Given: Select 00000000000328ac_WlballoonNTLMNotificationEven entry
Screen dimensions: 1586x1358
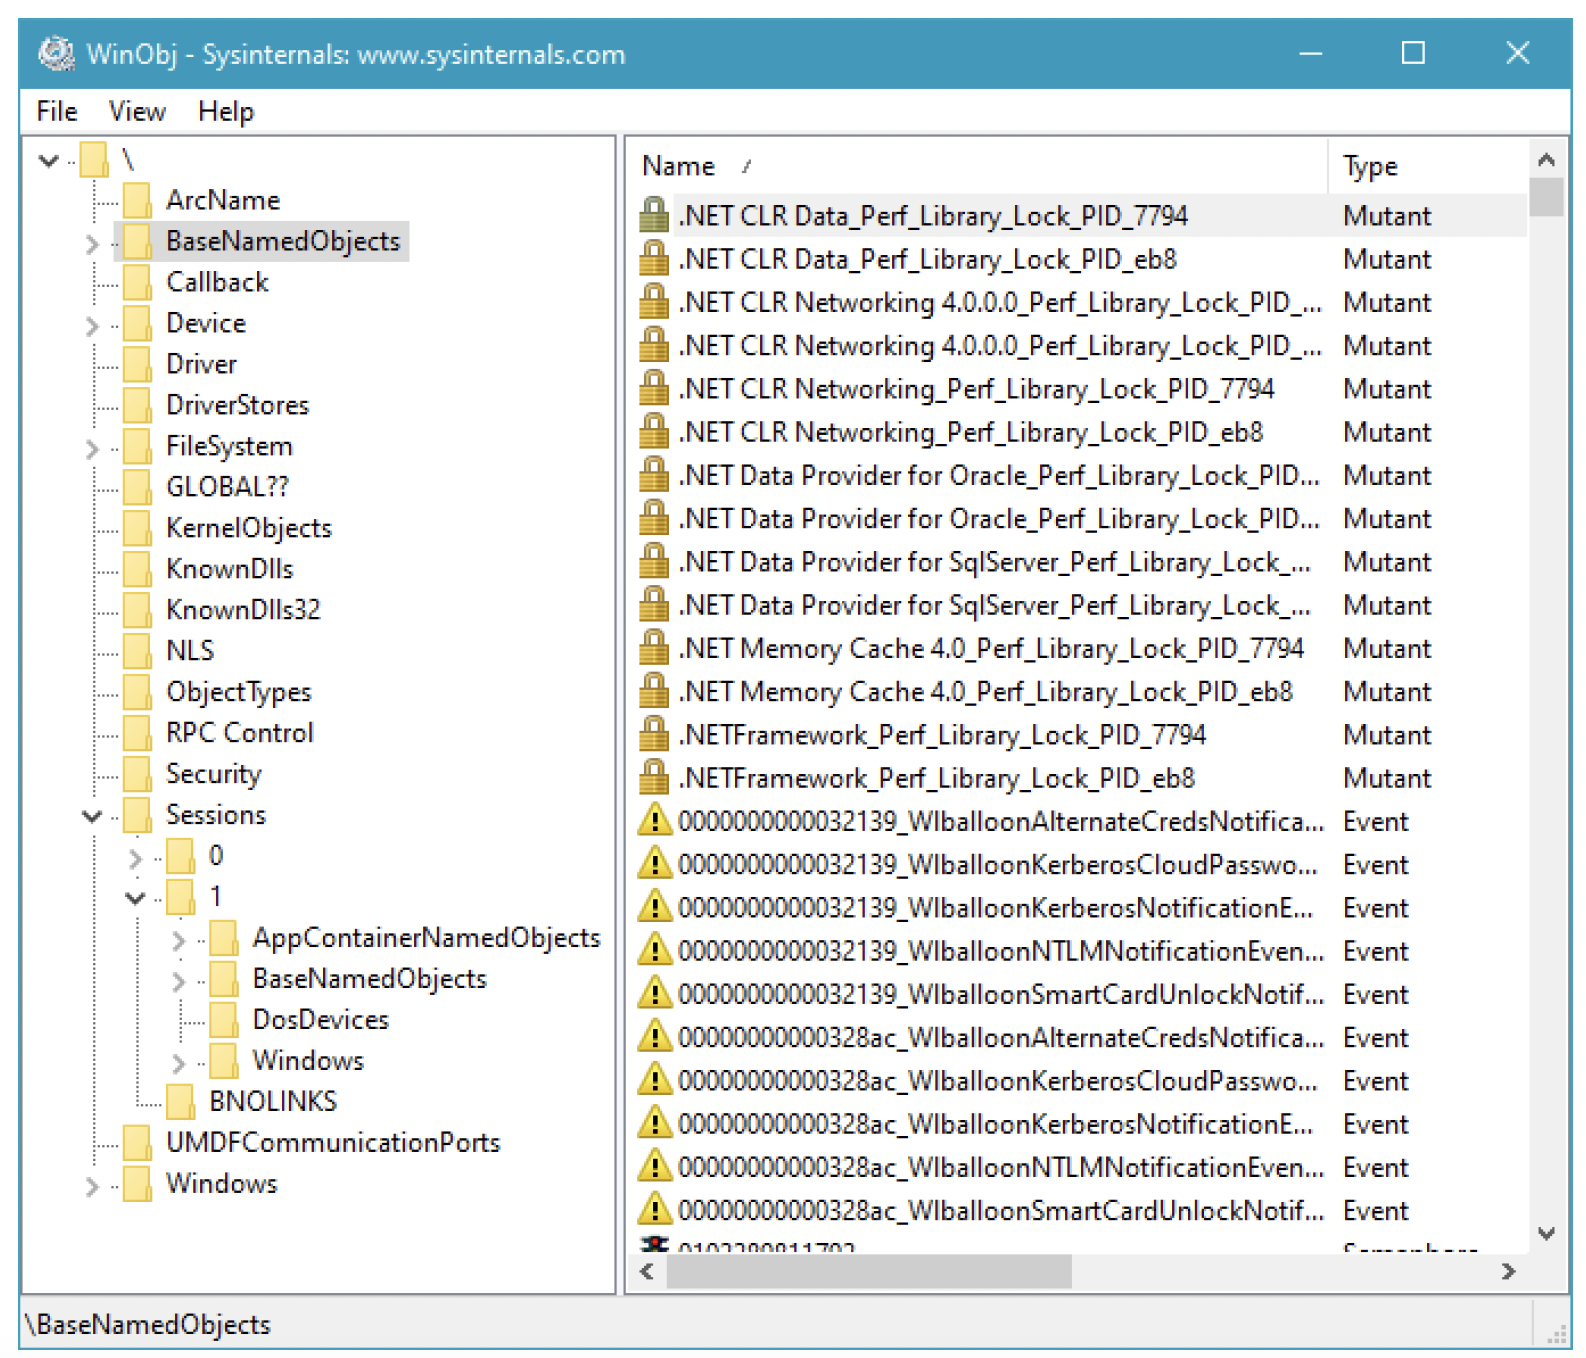Looking at the screenshot, I should [x=1000, y=1168].
